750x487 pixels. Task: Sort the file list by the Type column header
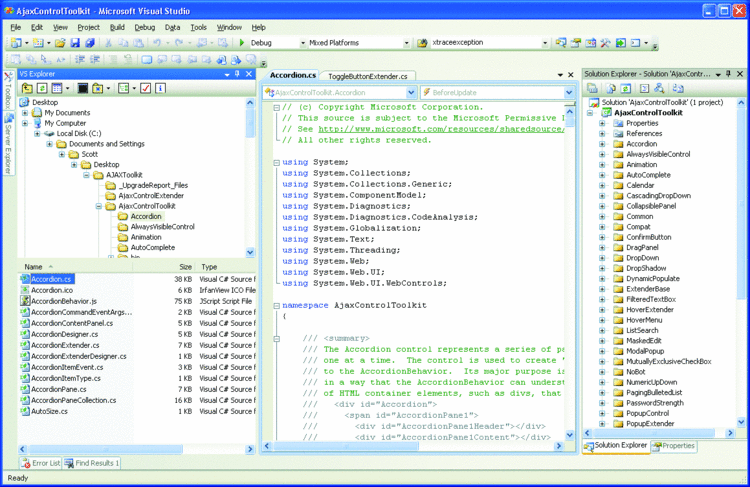click(x=227, y=267)
